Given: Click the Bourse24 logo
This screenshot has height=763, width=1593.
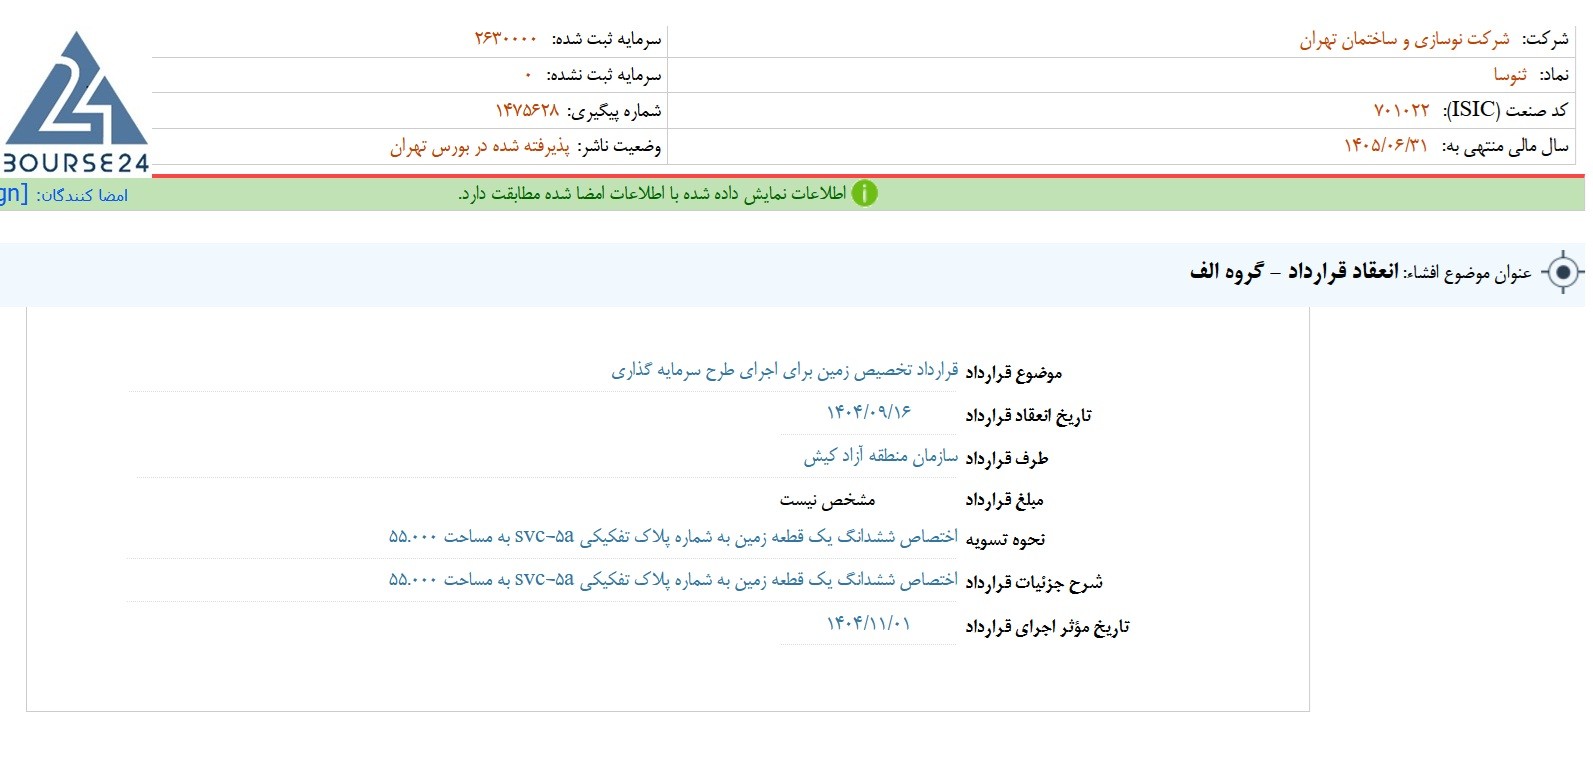Looking at the screenshot, I should pyautogui.click(x=75, y=102).
